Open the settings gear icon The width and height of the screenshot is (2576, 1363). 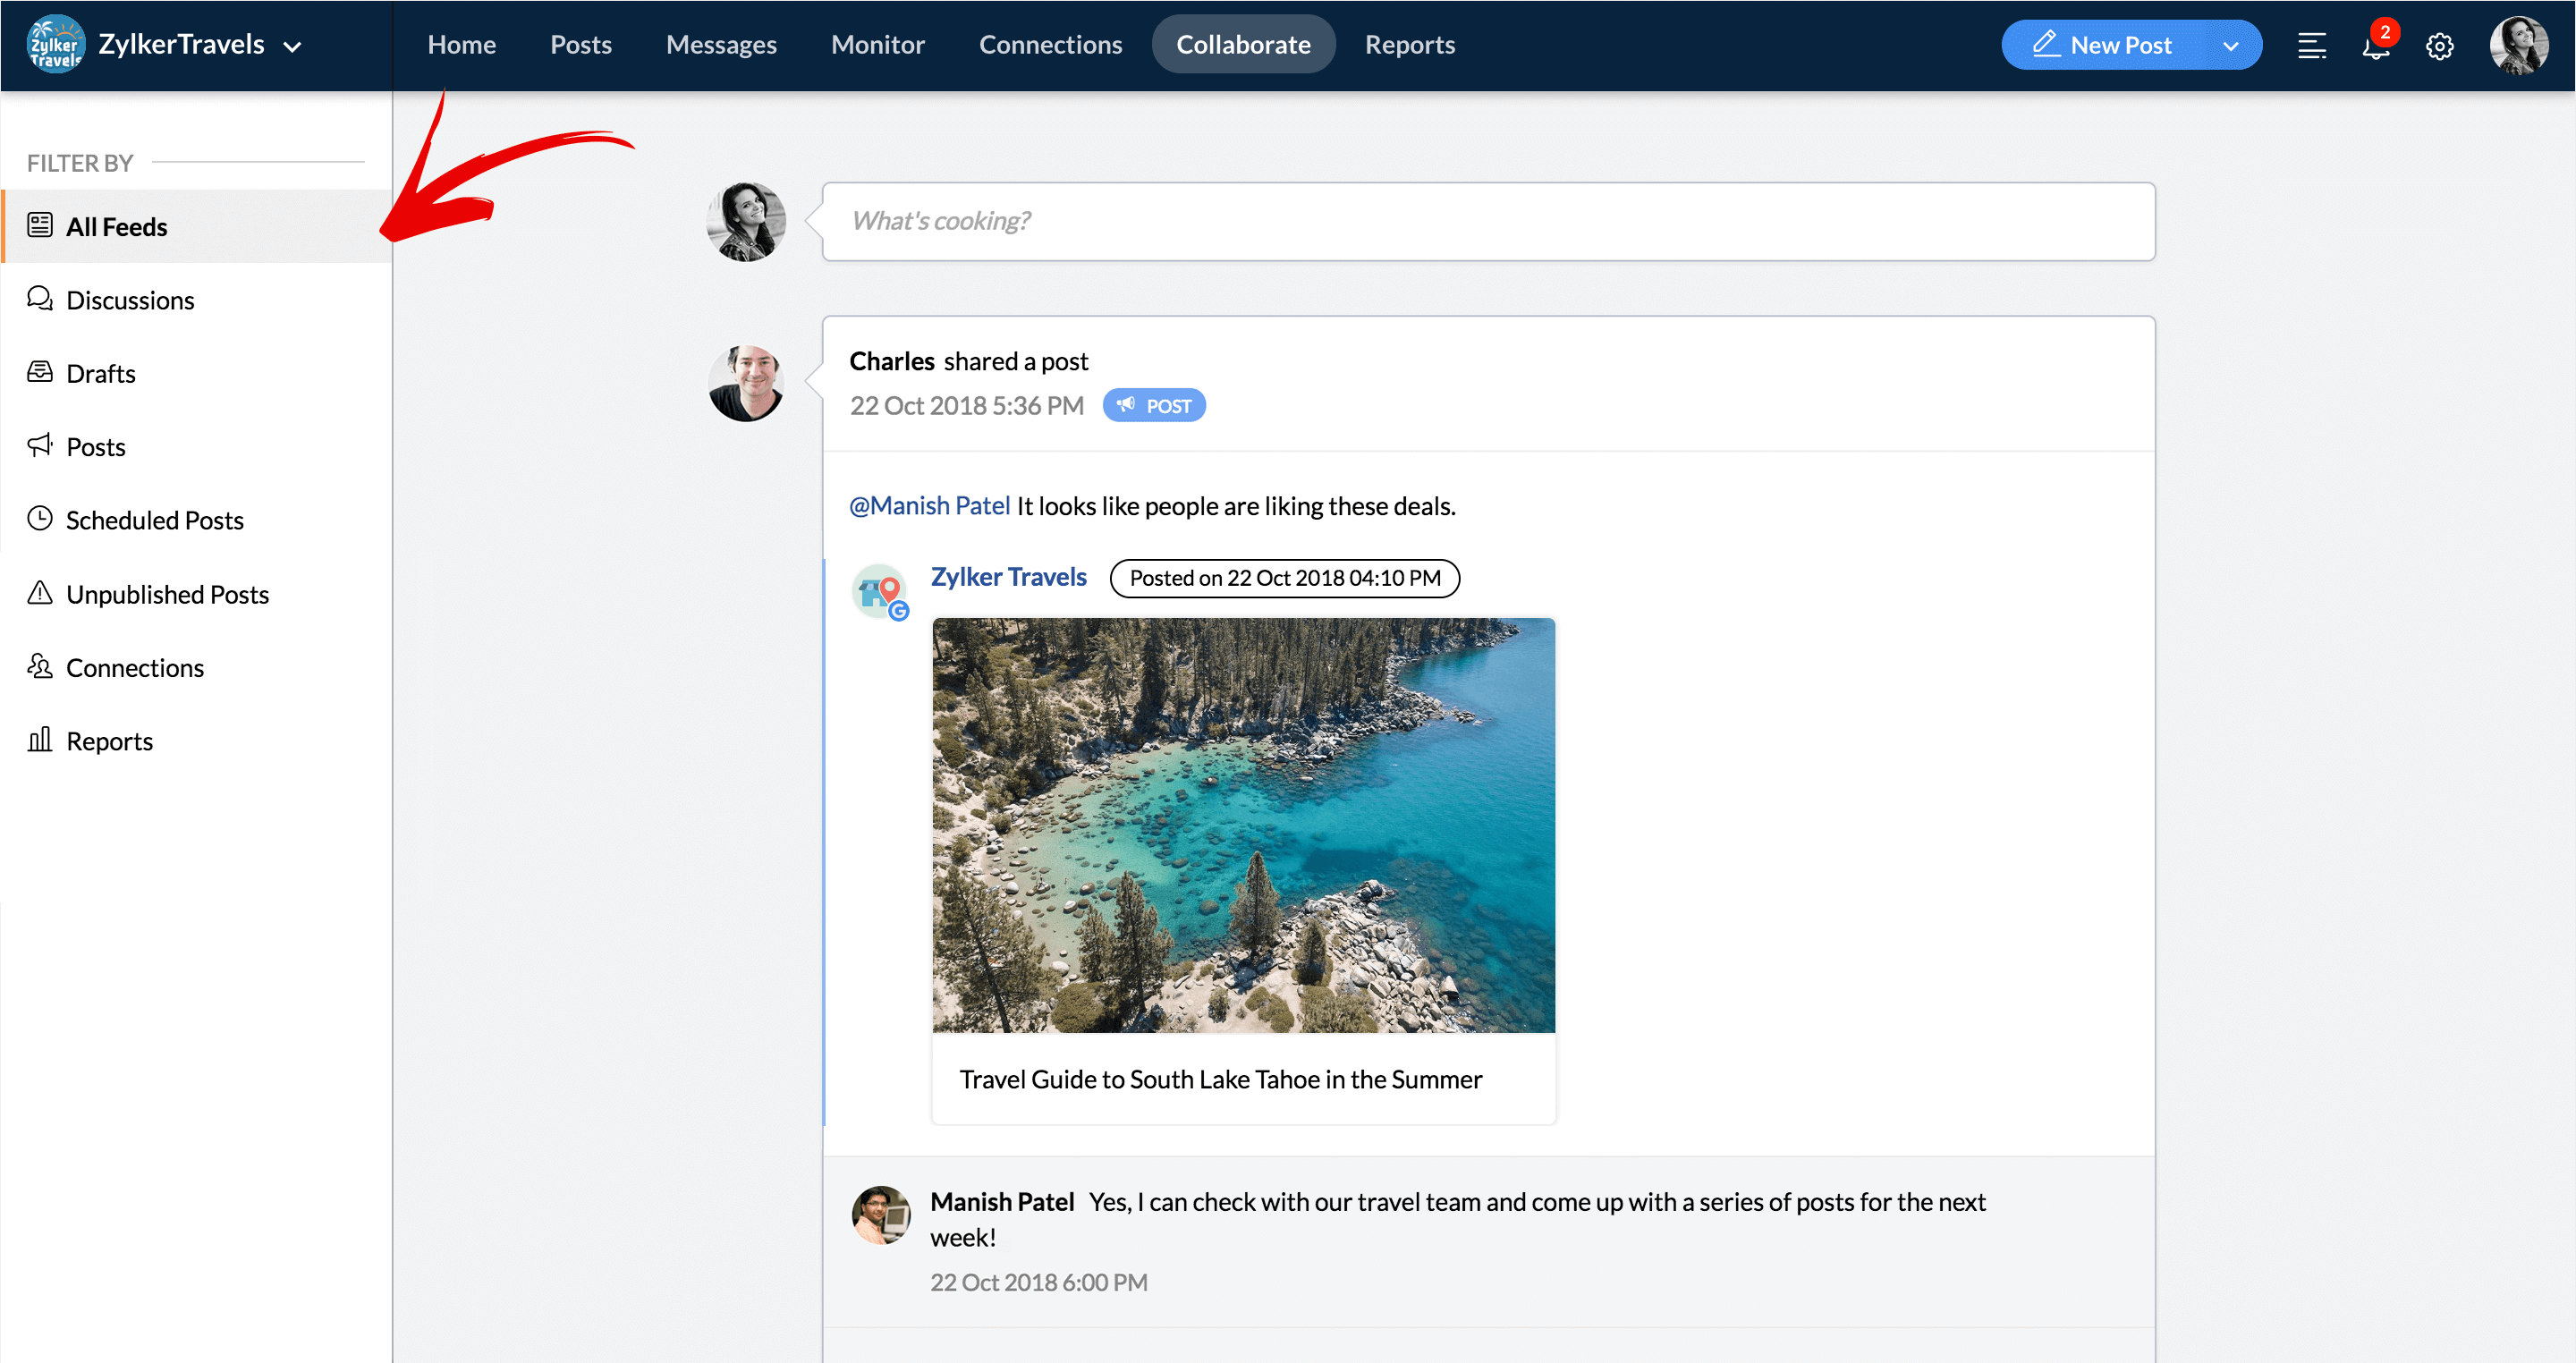[x=2439, y=46]
